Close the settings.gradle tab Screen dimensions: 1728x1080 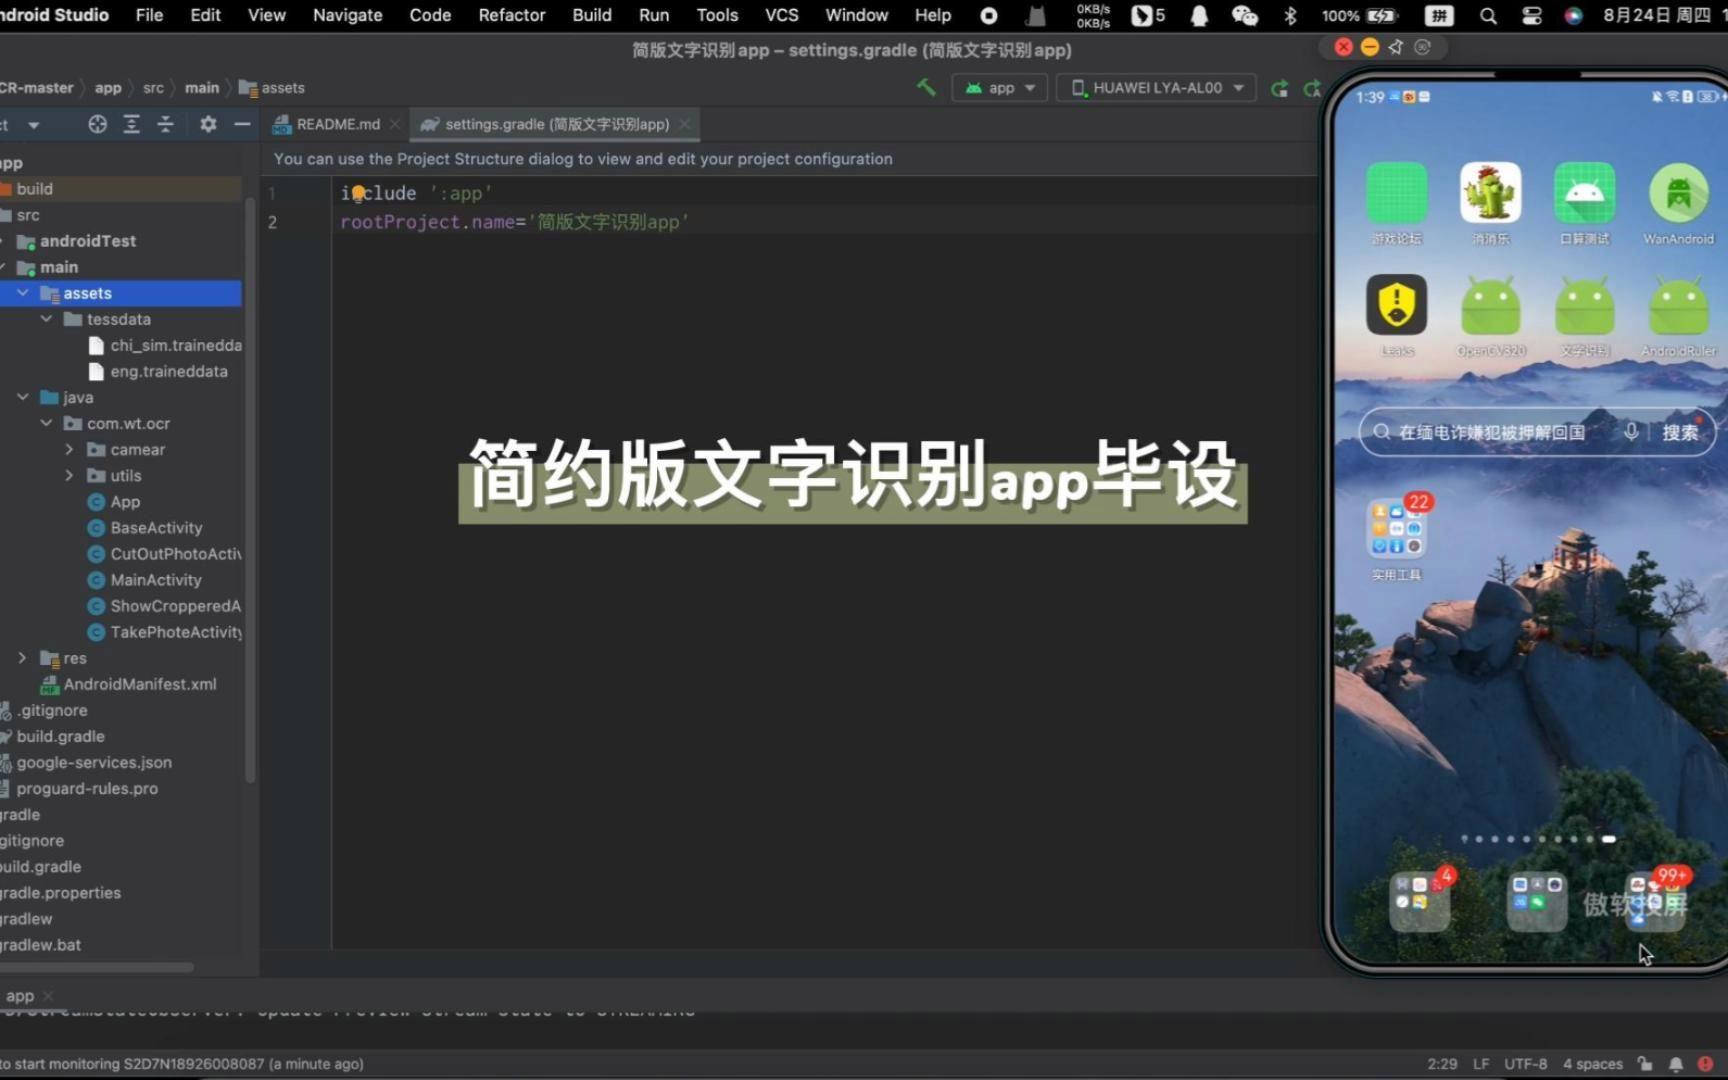[685, 124]
